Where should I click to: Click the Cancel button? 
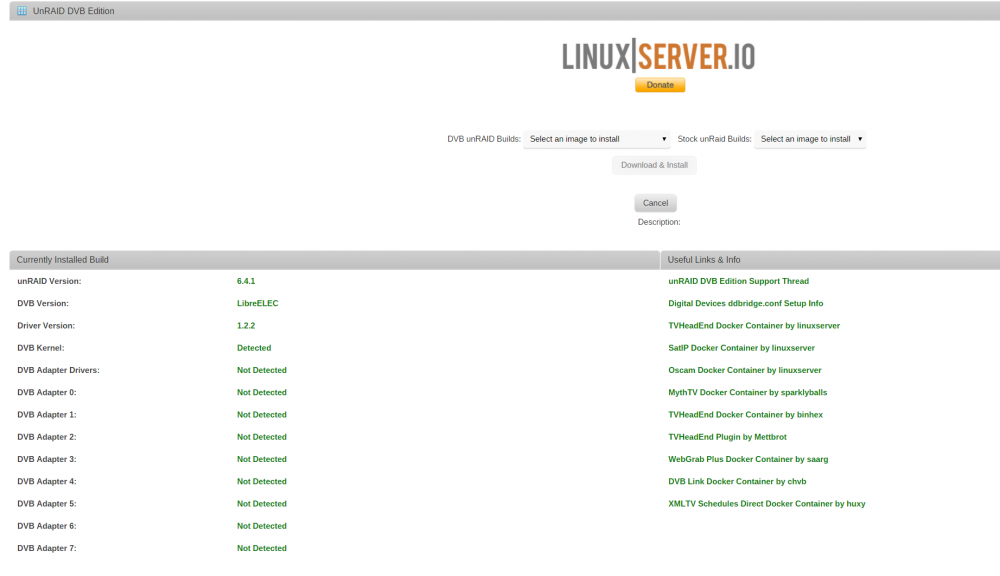(656, 203)
